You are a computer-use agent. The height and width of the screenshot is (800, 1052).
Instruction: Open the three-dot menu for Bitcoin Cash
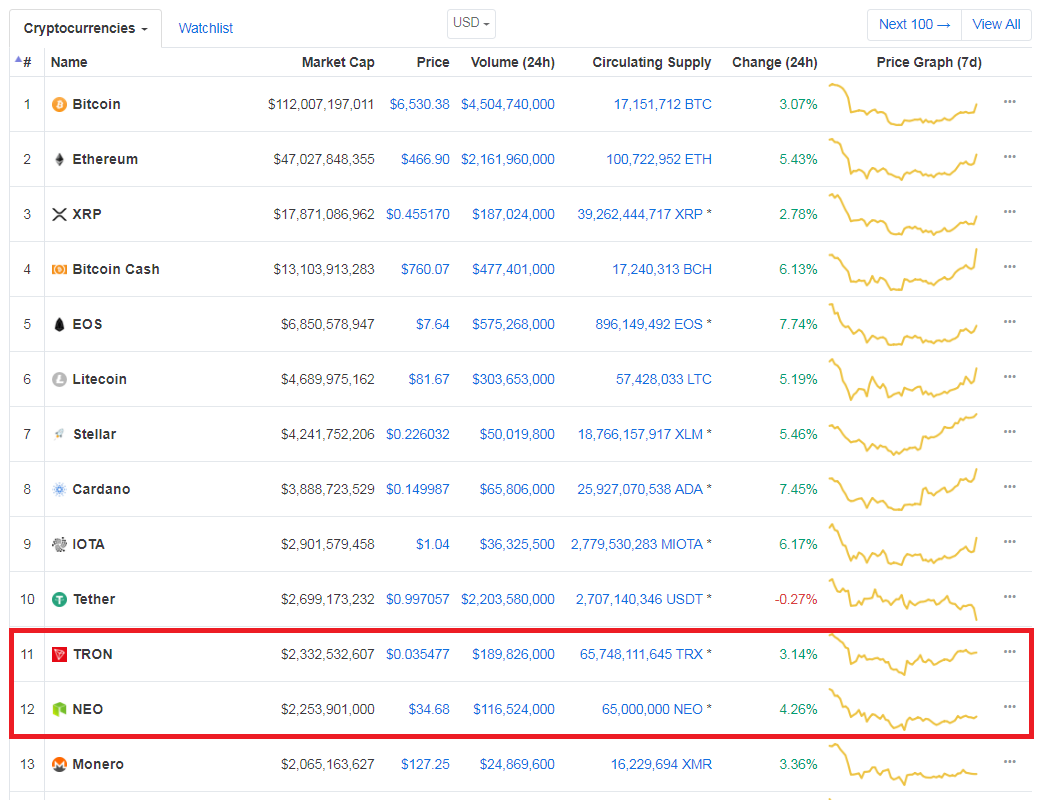point(1010,267)
